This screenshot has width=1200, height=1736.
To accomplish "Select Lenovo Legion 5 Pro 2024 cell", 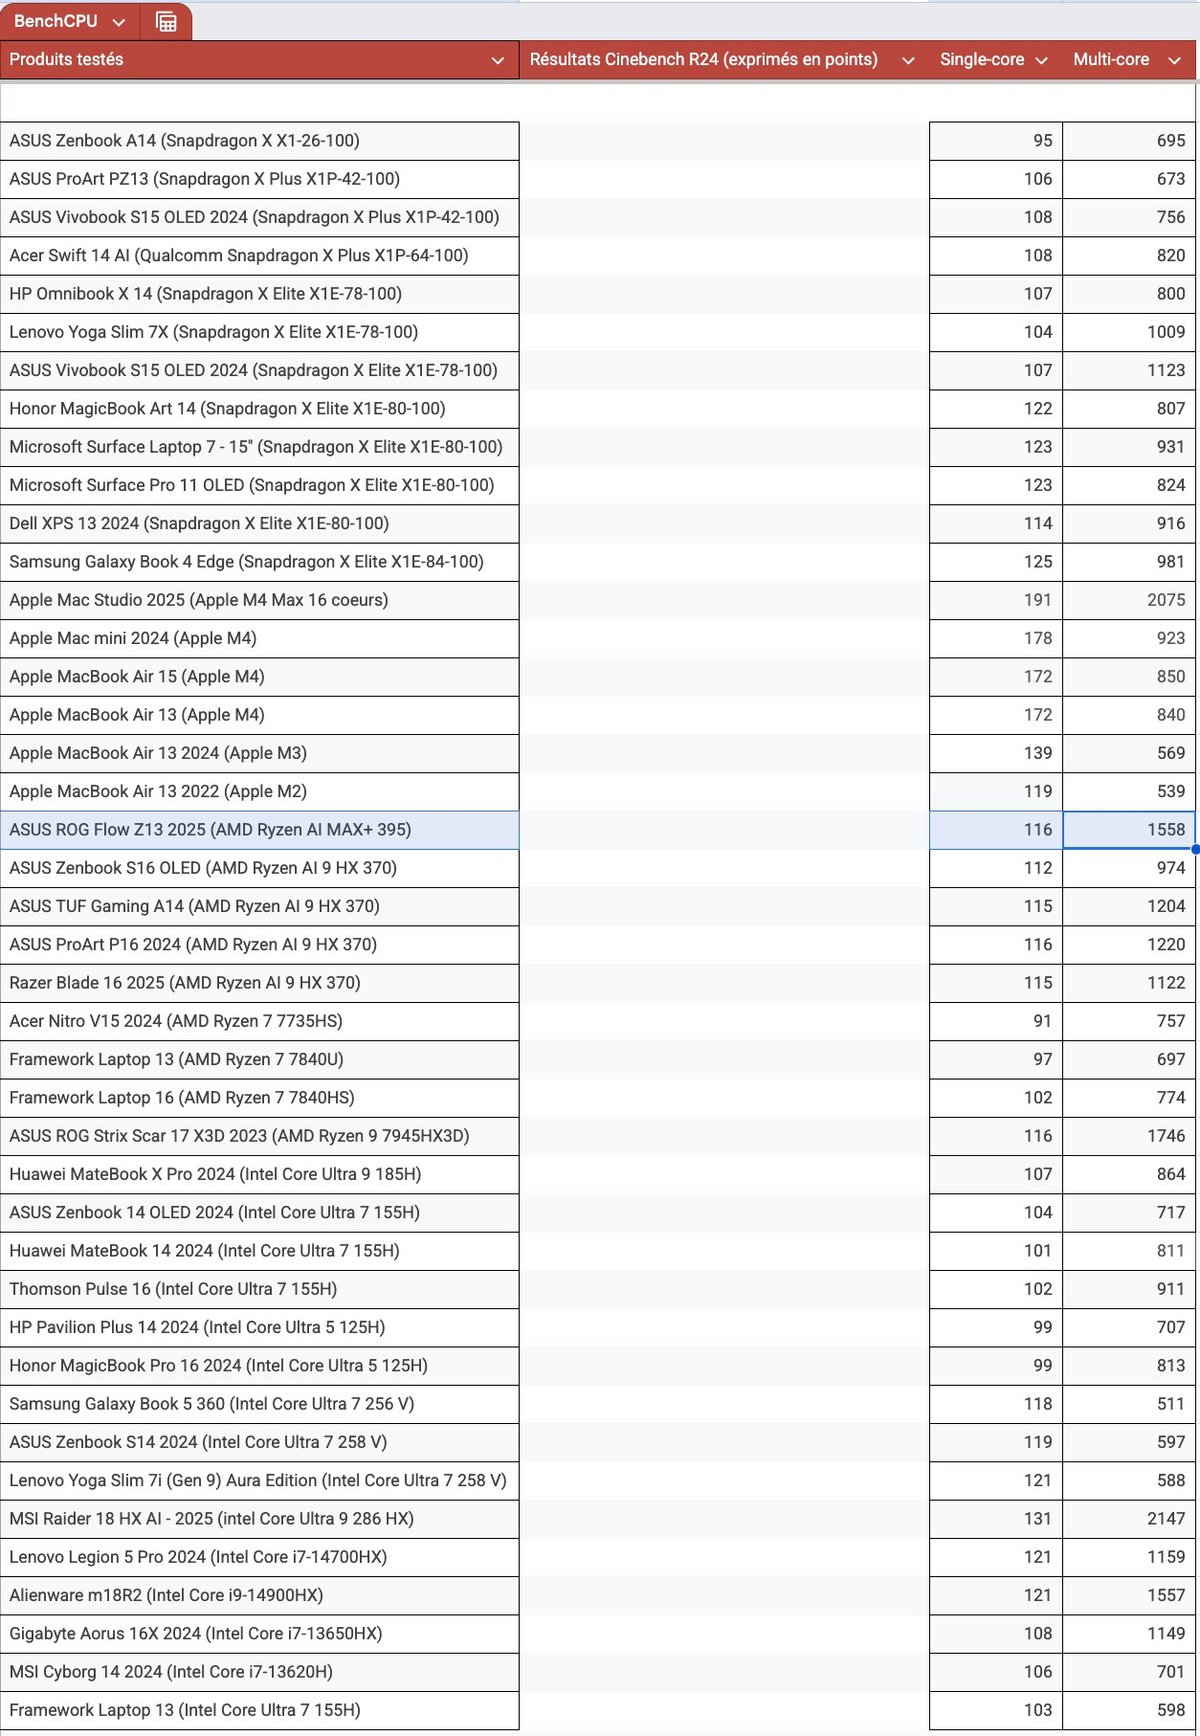I will (x=260, y=1557).
